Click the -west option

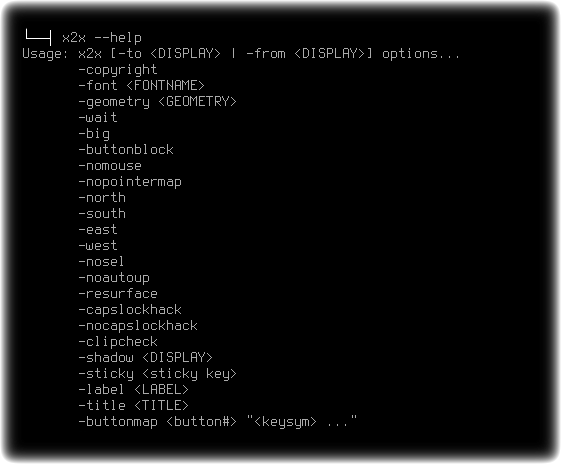pos(98,245)
